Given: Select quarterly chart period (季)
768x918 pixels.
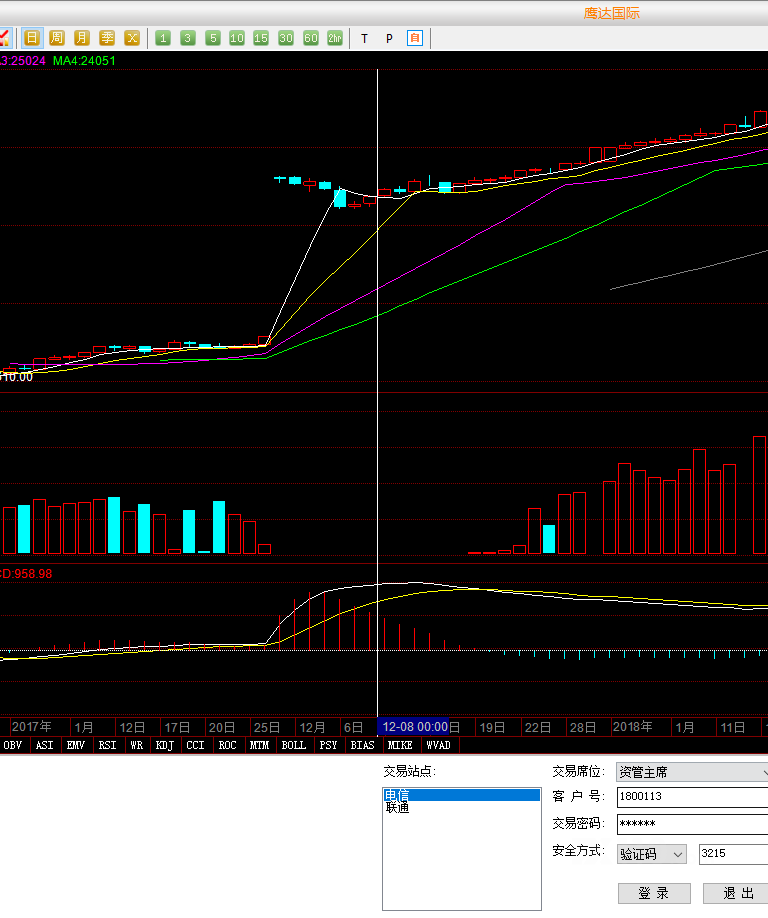Looking at the screenshot, I should (107, 38).
